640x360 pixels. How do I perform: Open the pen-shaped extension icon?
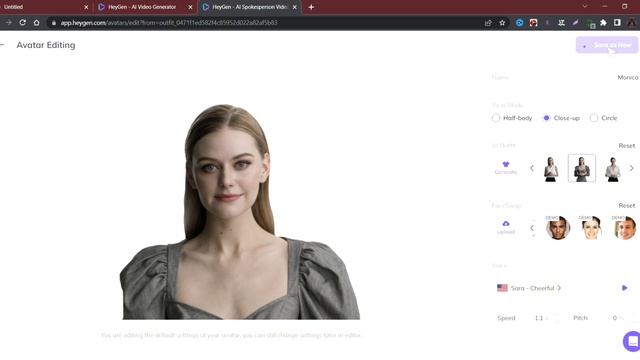click(575, 23)
